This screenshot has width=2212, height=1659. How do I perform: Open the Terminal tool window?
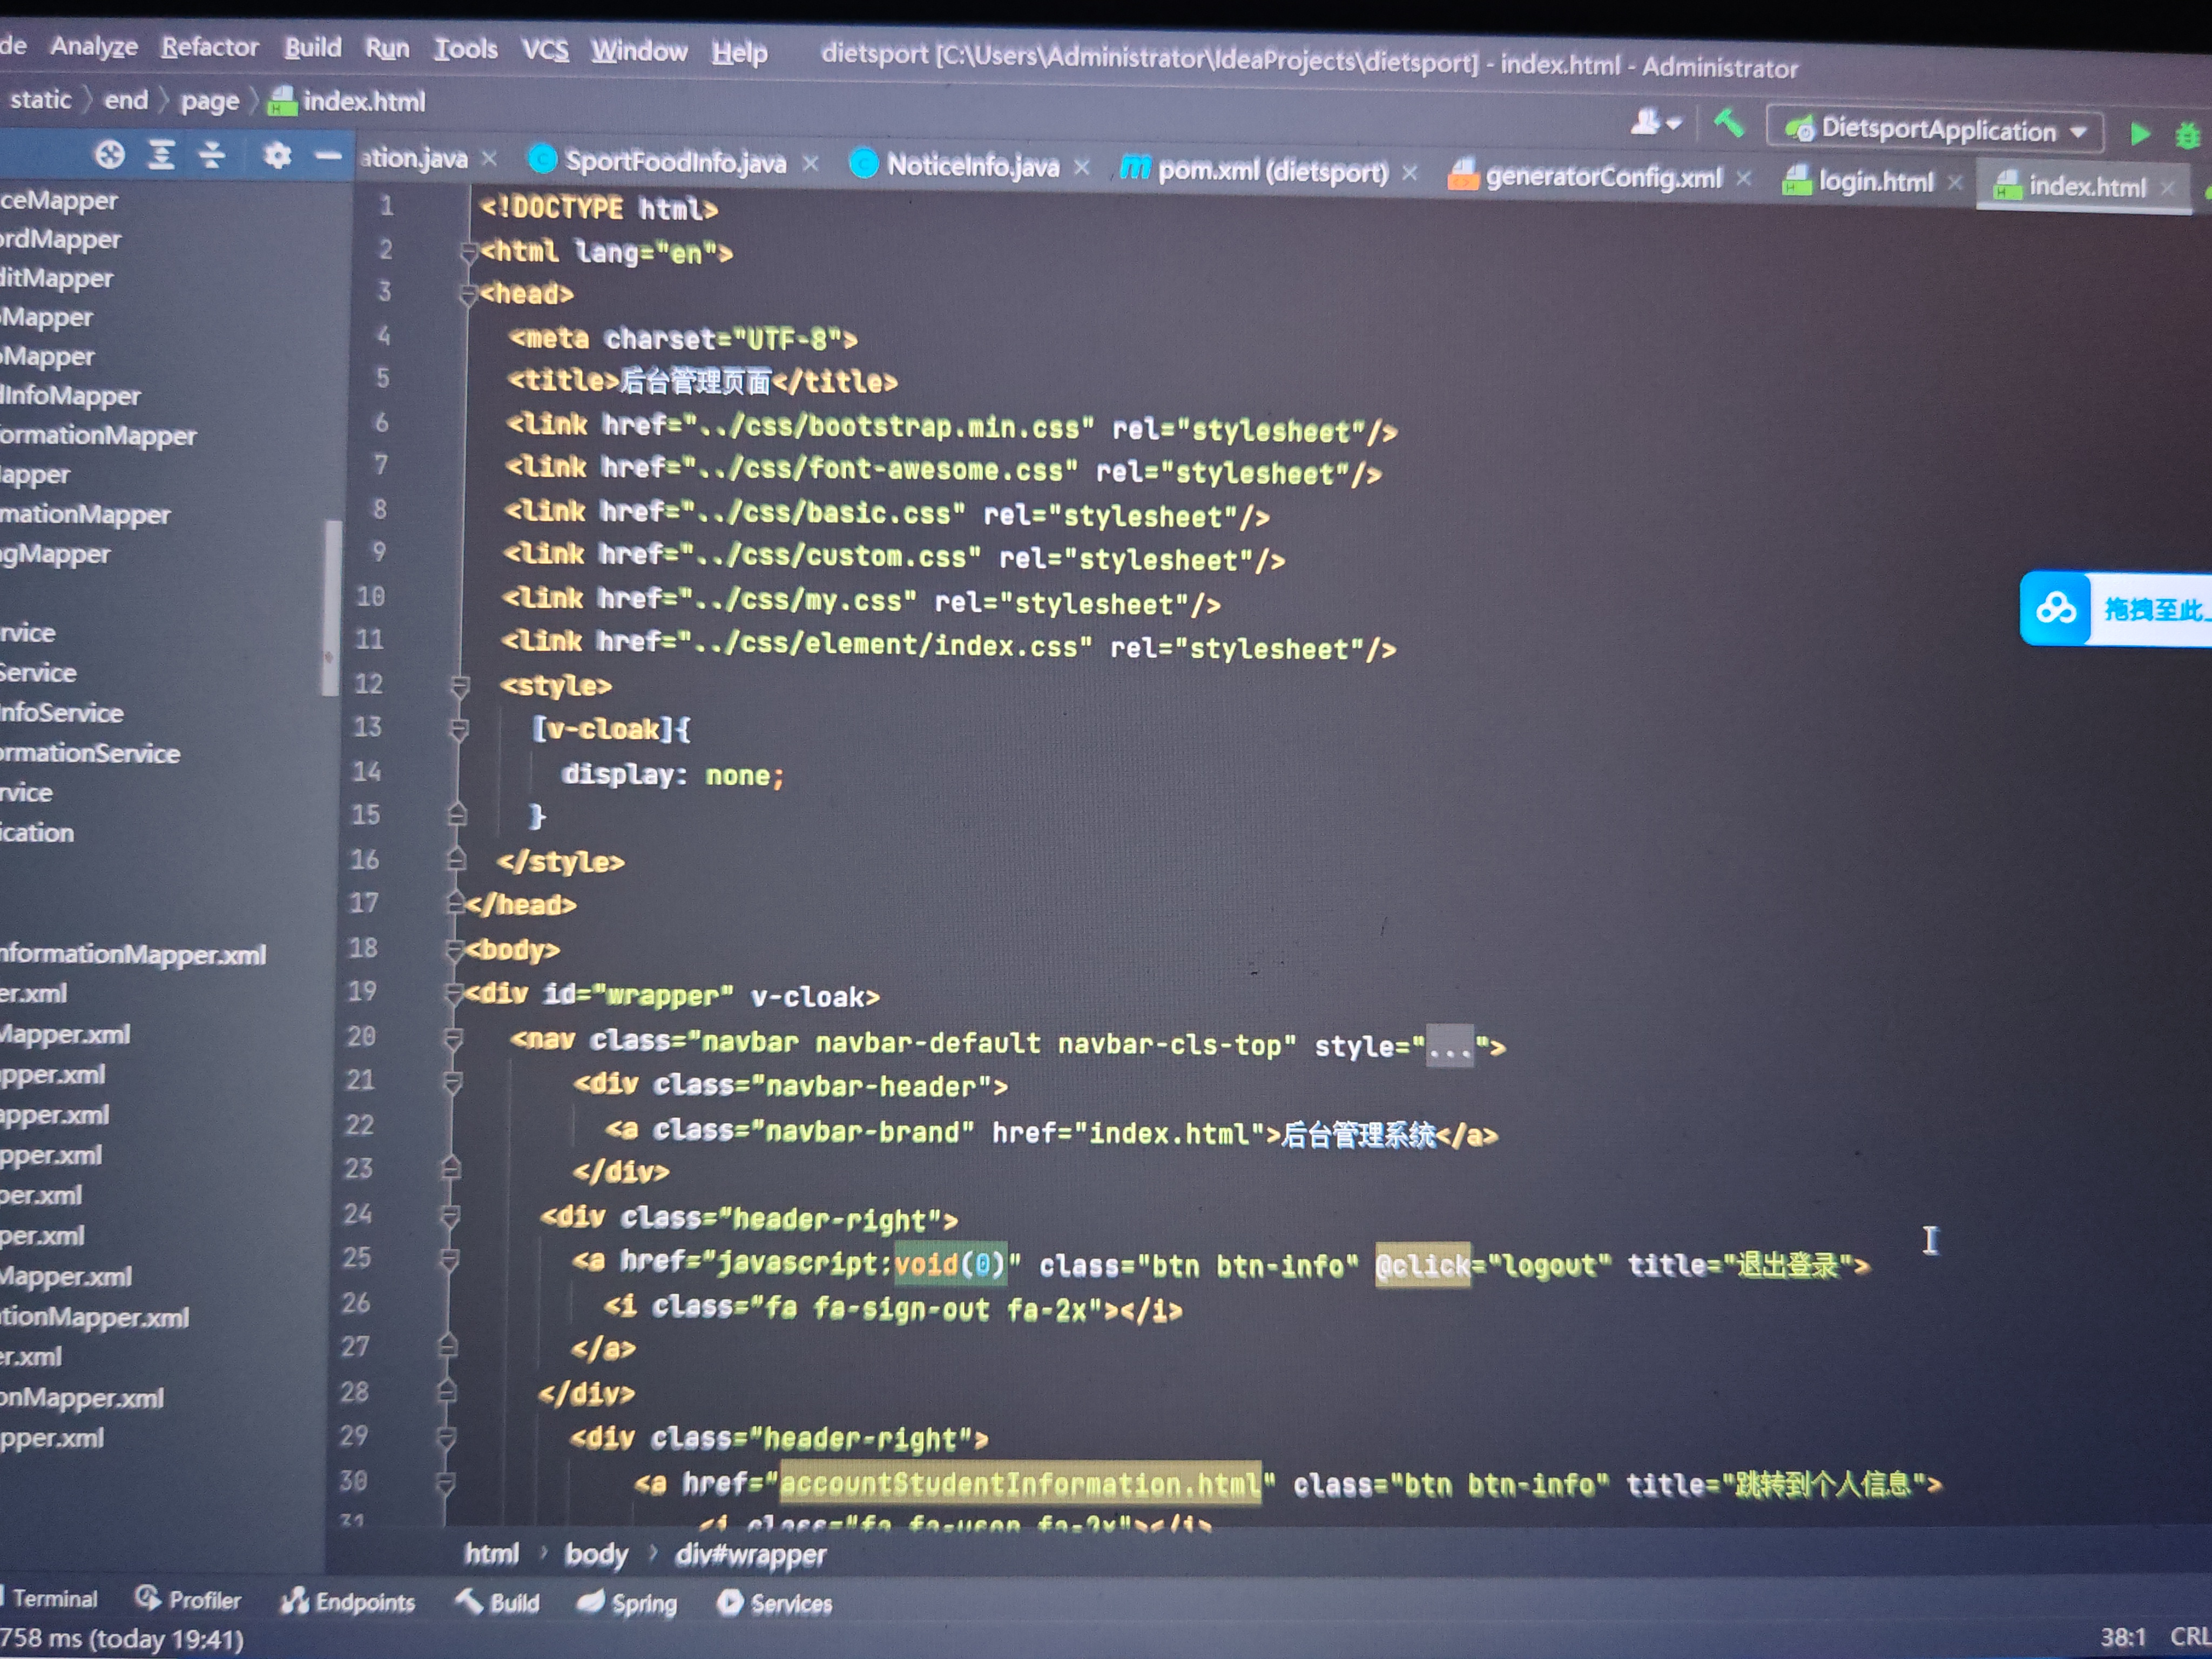55,1598
